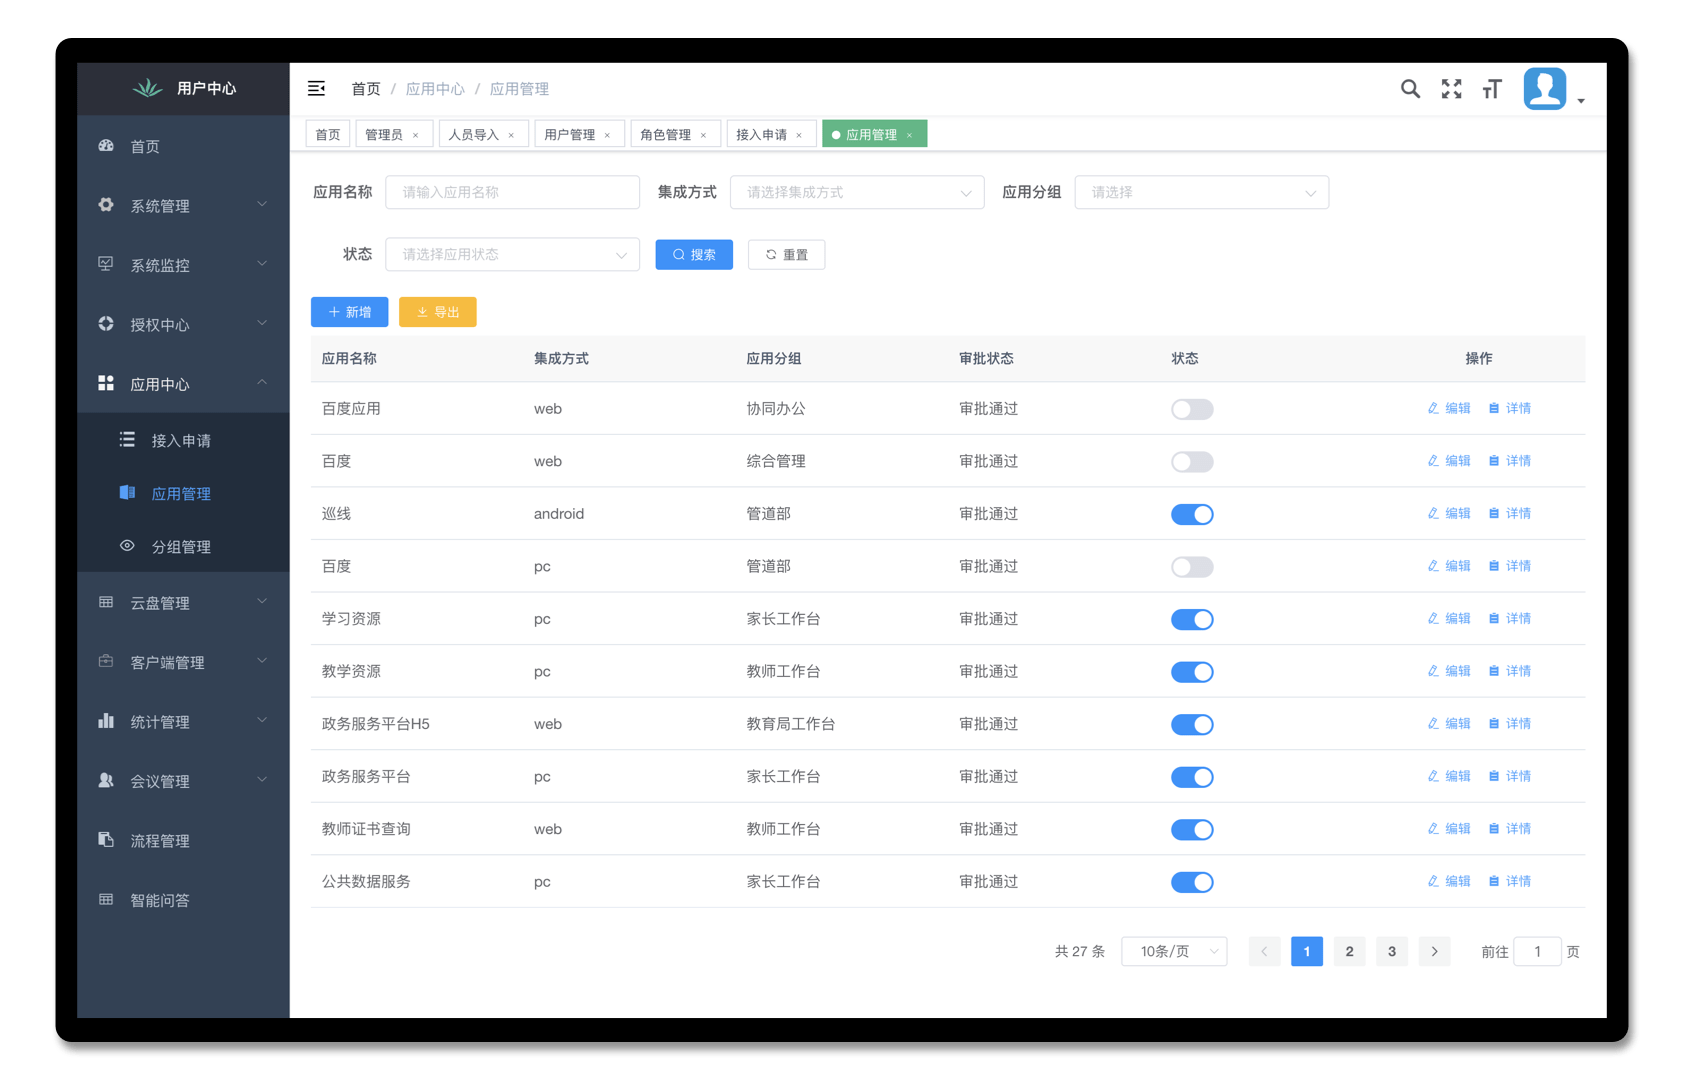
Task: Go to next page arrow in pagination
Action: [x=1434, y=952]
